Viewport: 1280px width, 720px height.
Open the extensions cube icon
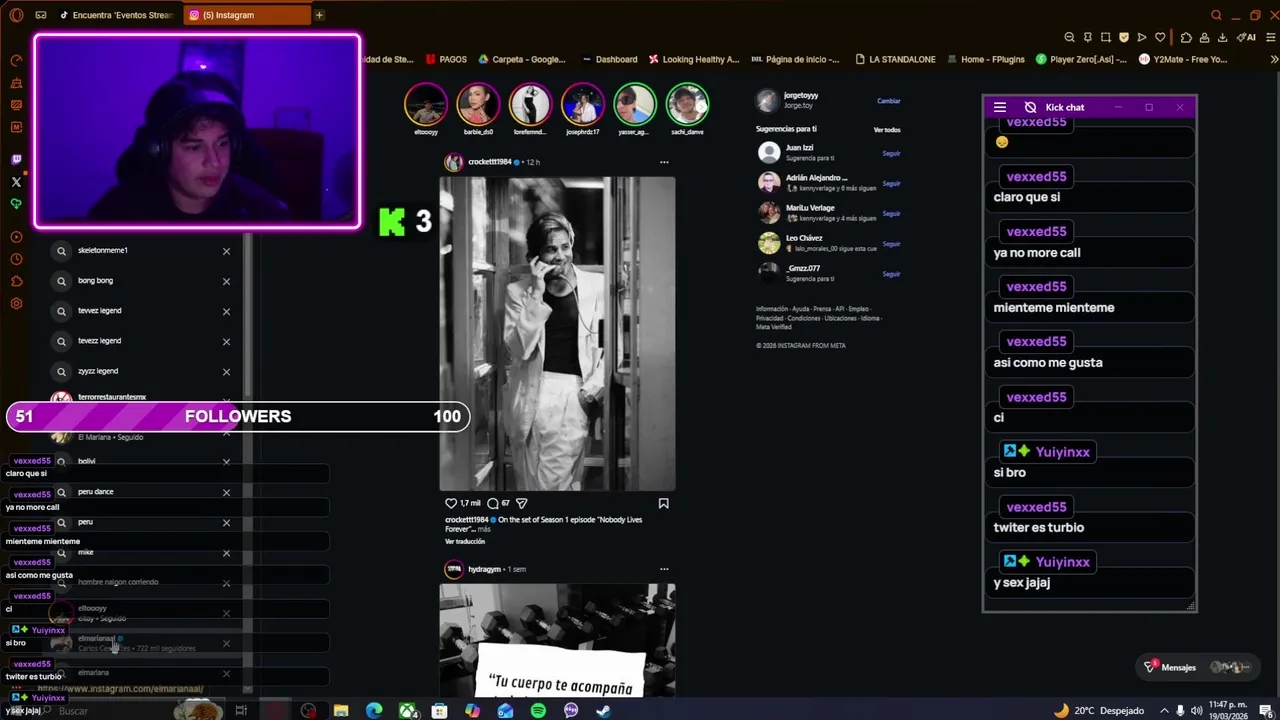(1186, 37)
